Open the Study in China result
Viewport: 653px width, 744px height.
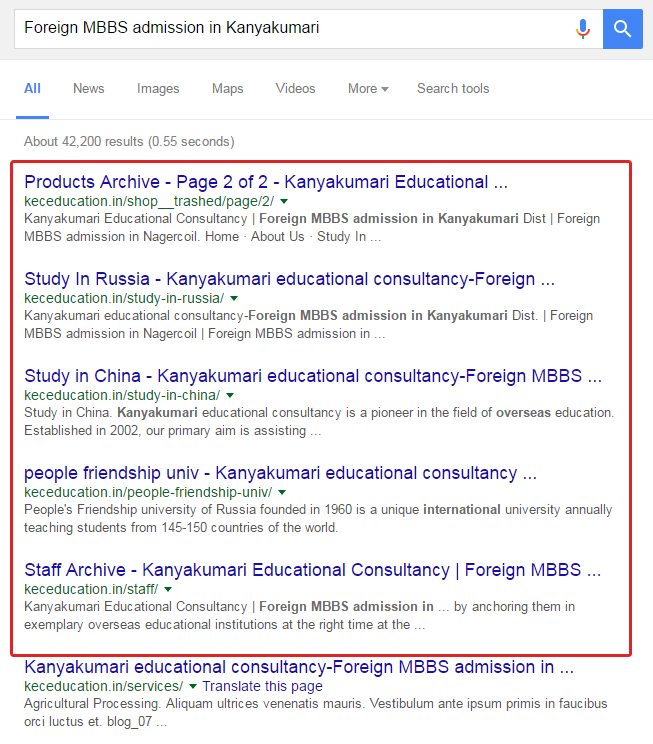[x=313, y=376]
